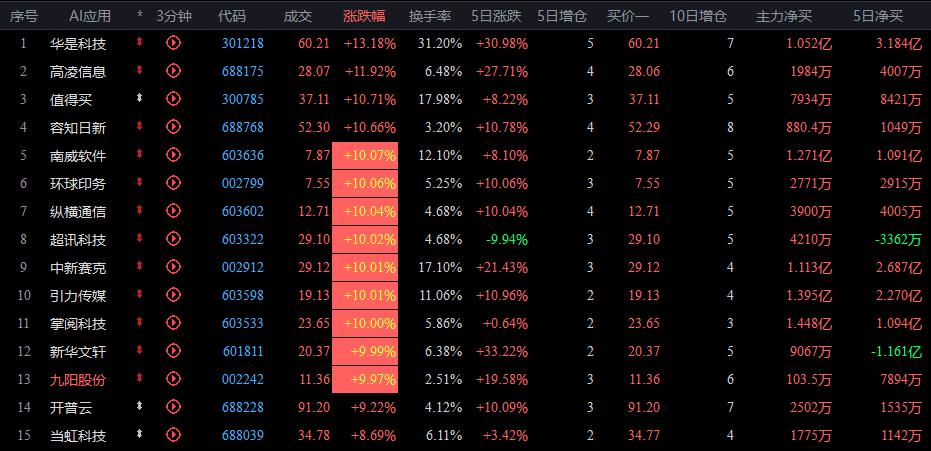Open 3-minute playback icon for 环球印务
This screenshot has height=451, width=931.
[173, 183]
